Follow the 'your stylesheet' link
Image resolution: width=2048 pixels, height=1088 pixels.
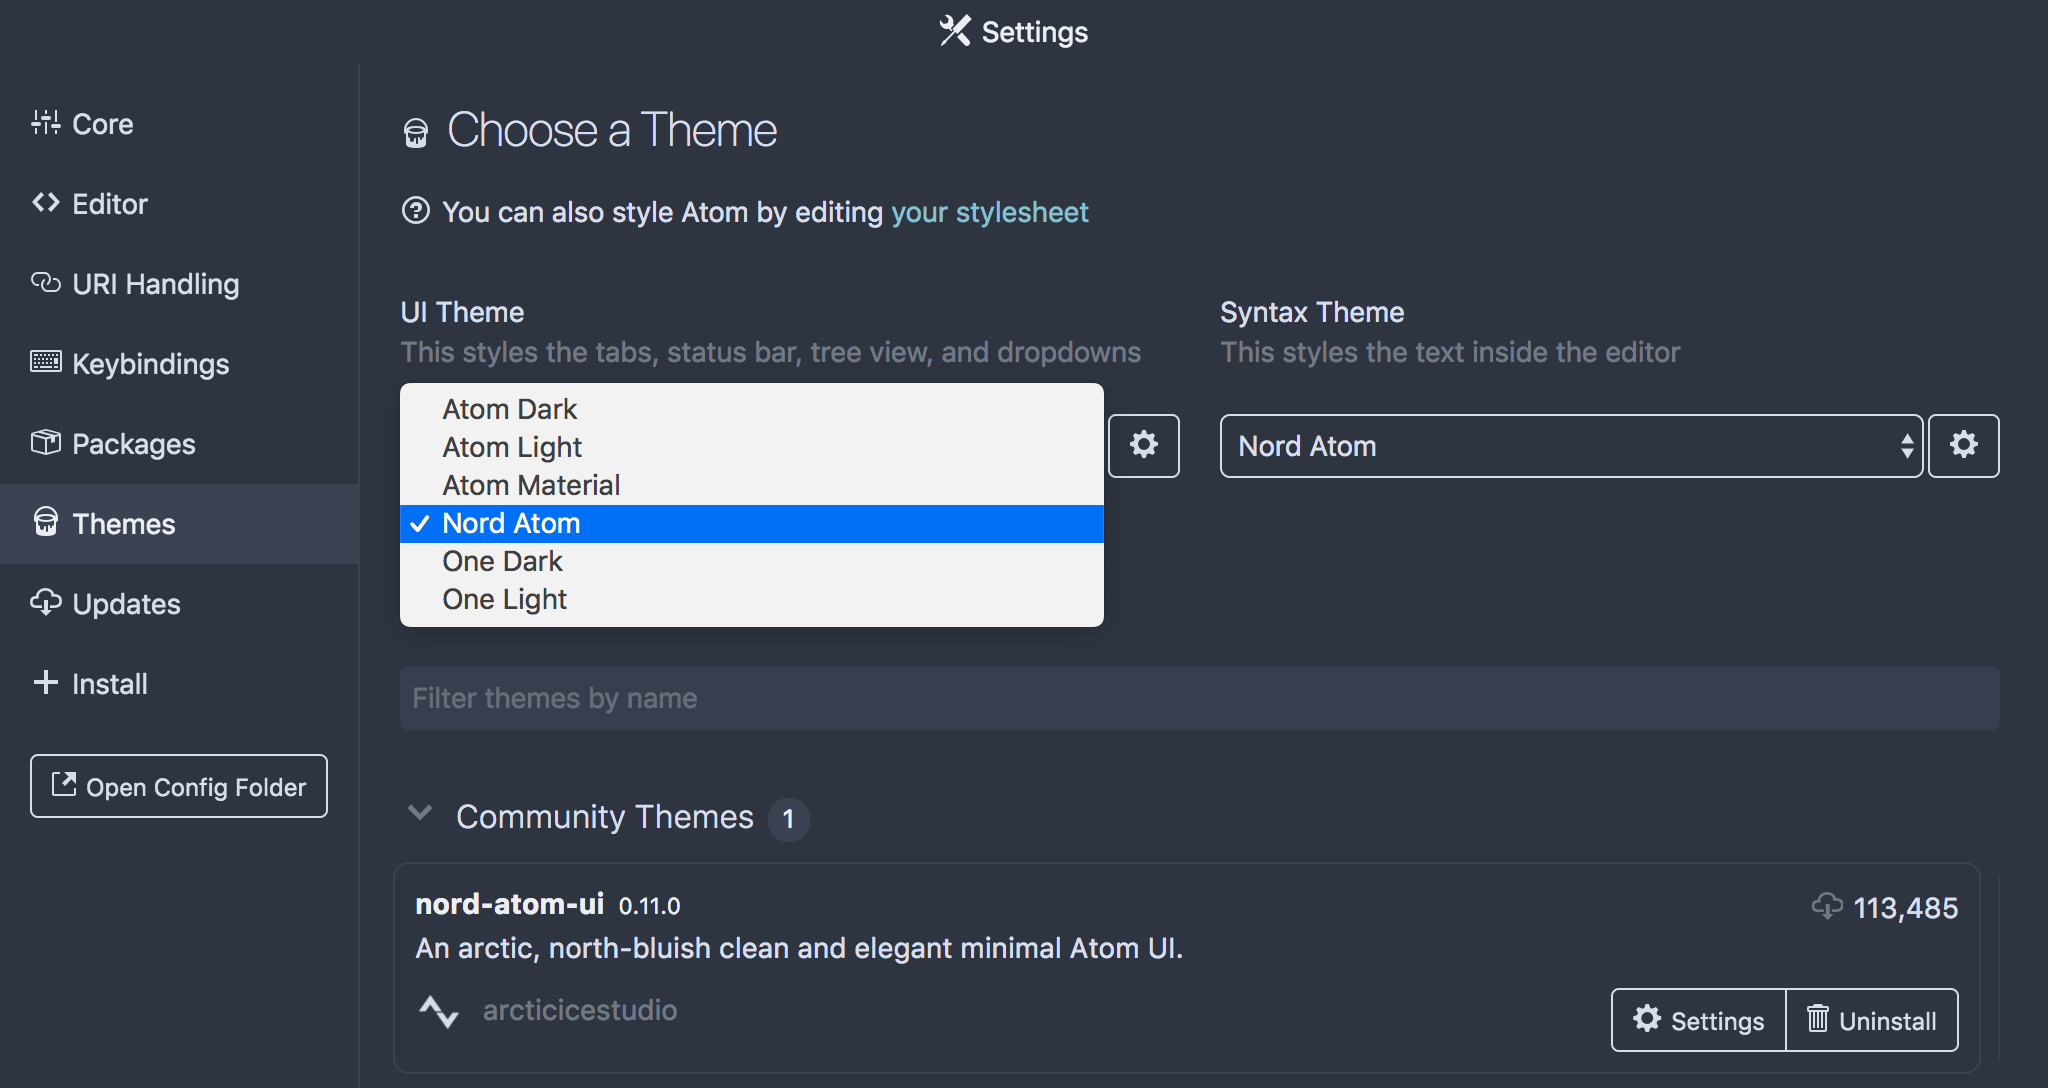(x=989, y=212)
